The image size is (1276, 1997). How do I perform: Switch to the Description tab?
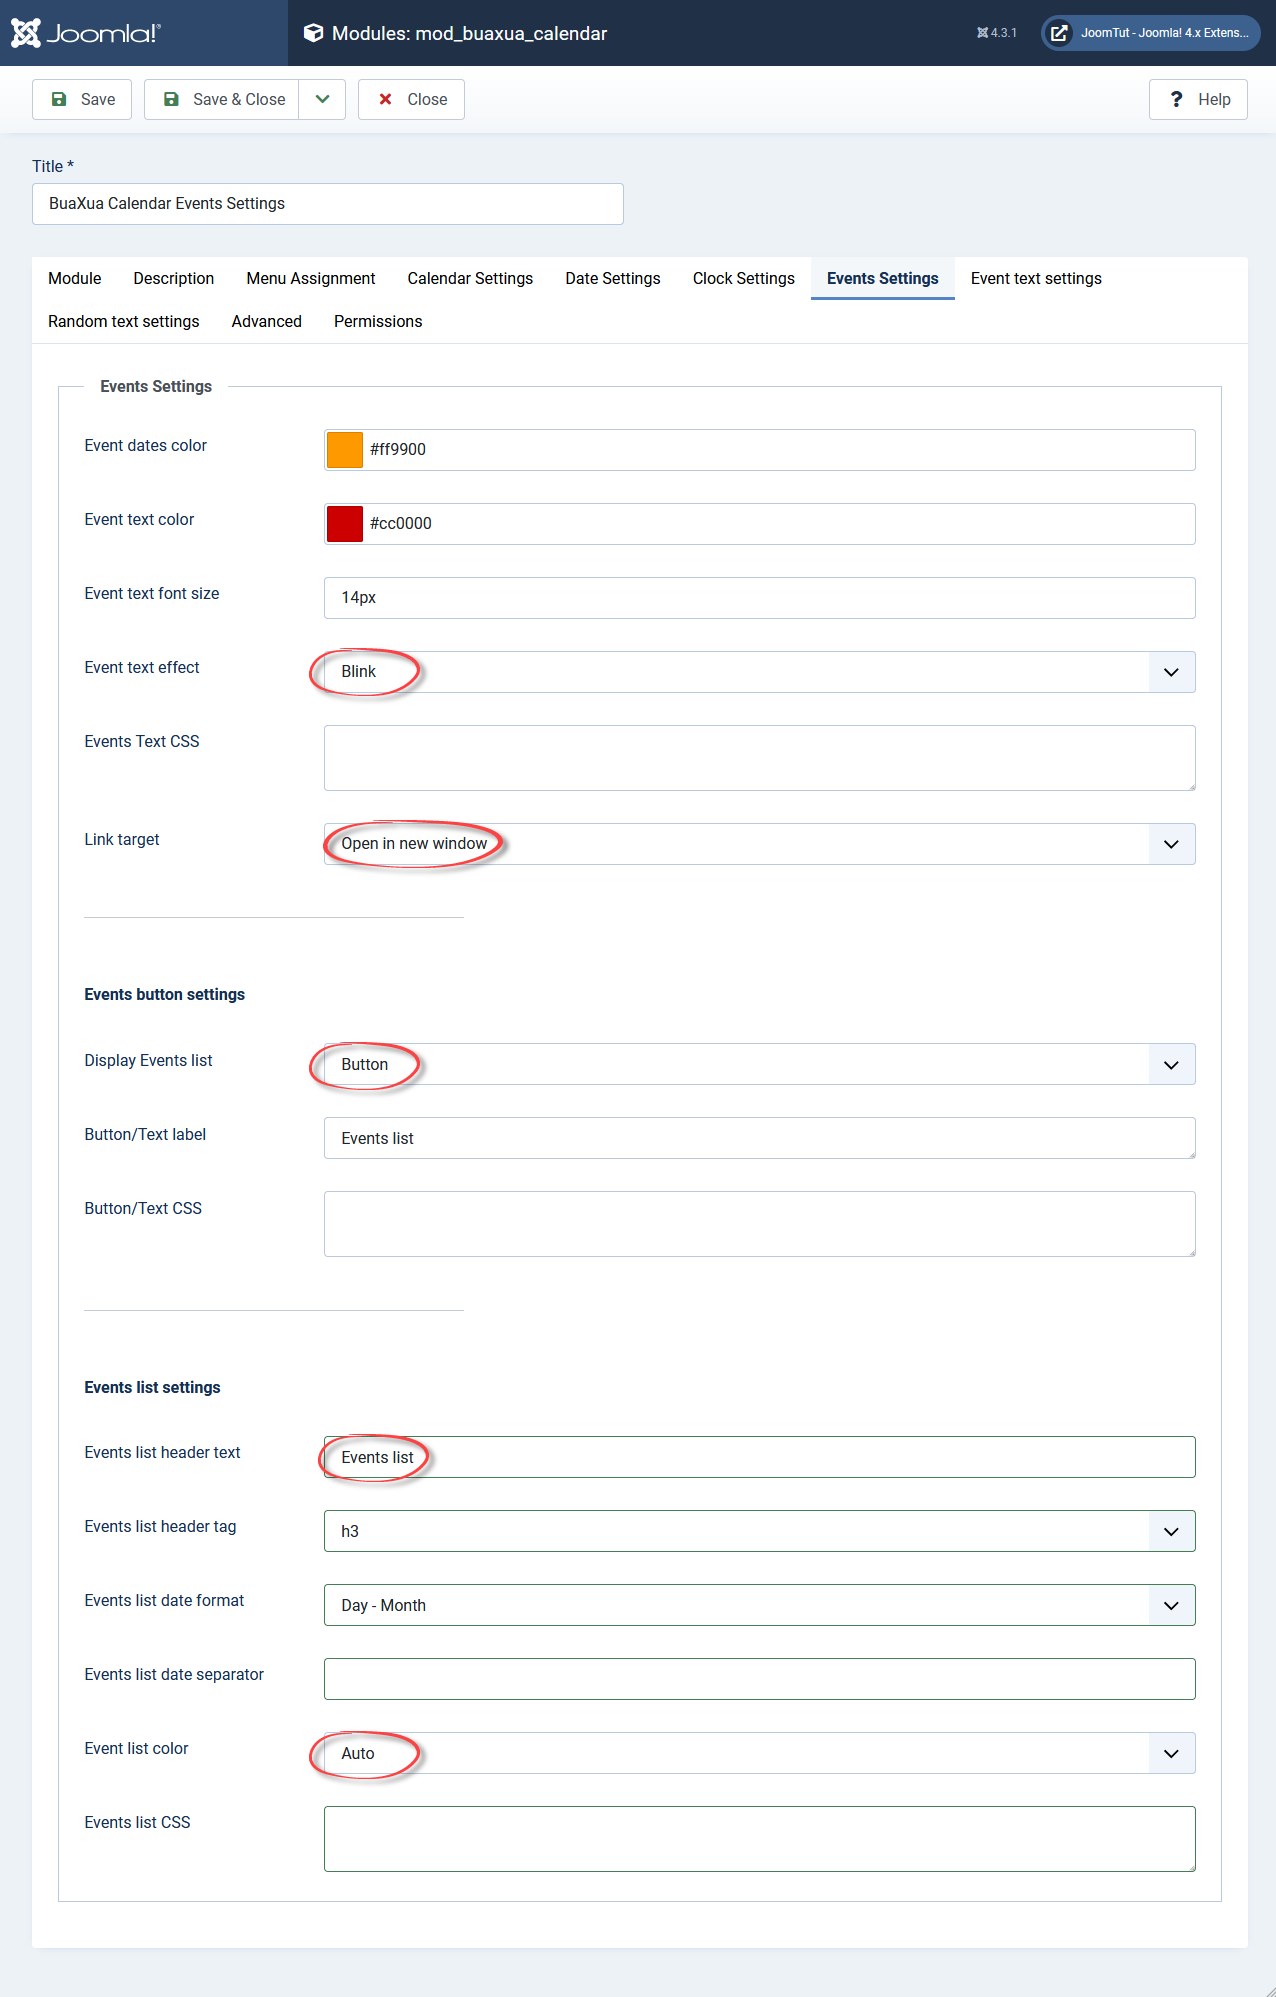(x=174, y=278)
